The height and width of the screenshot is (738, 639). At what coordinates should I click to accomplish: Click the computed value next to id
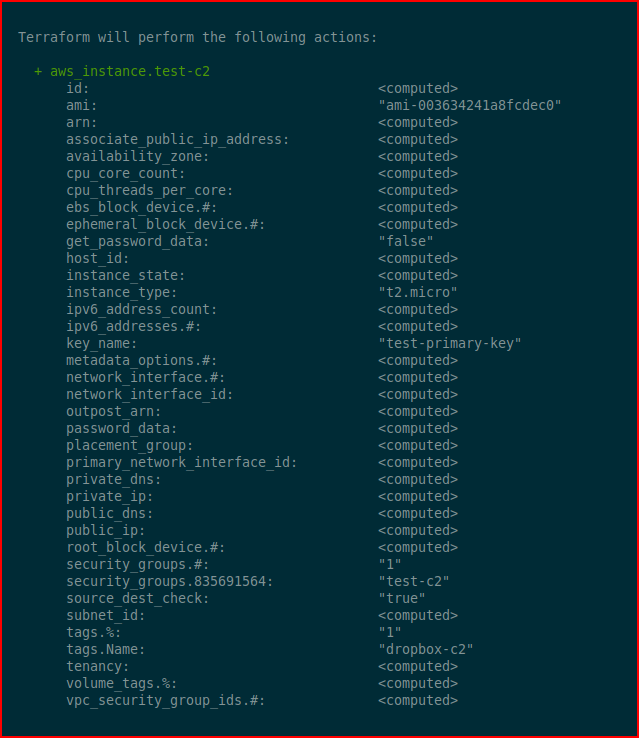click(418, 88)
